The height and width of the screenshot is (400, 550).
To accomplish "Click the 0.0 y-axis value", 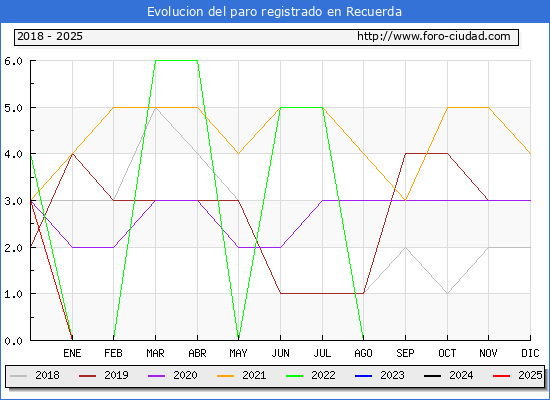I will (x=13, y=341).
